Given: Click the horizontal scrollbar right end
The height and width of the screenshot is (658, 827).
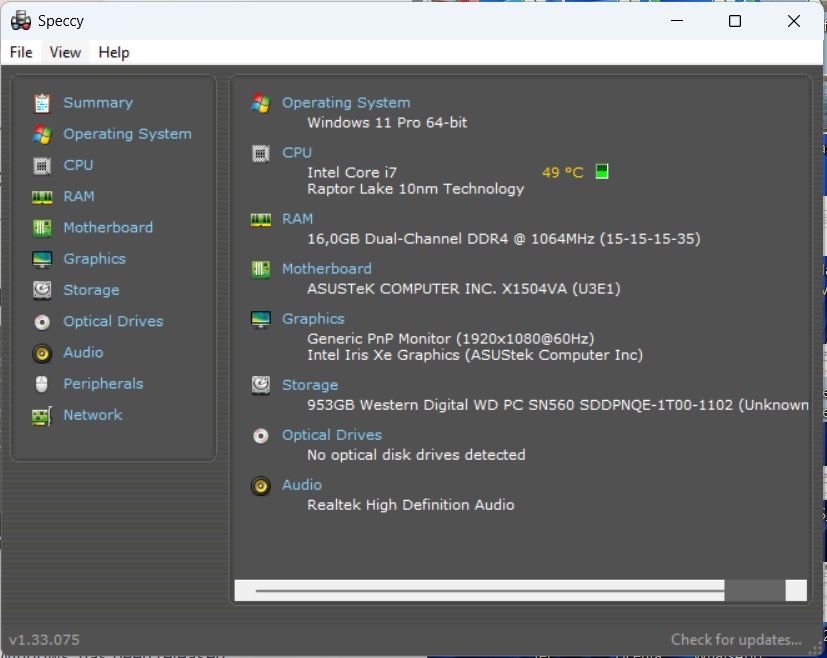Looking at the screenshot, I should point(796,591).
